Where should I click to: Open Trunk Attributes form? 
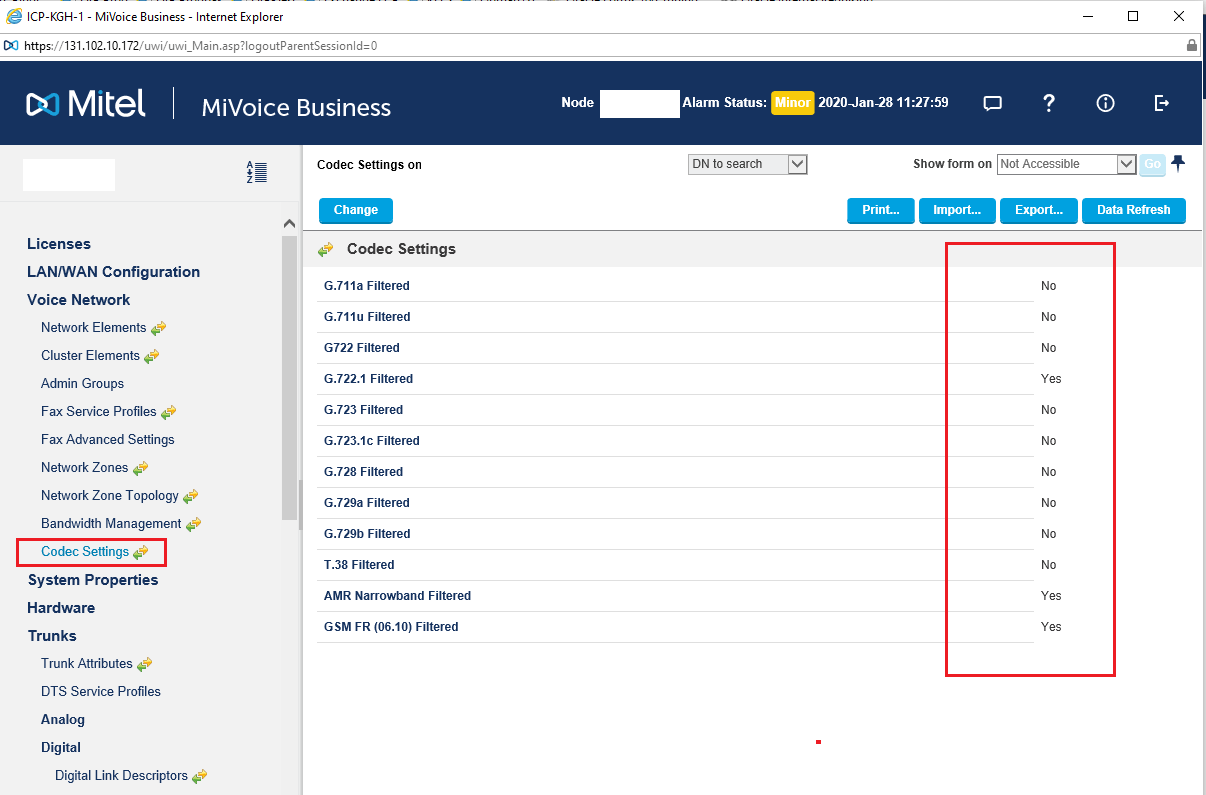[87, 664]
